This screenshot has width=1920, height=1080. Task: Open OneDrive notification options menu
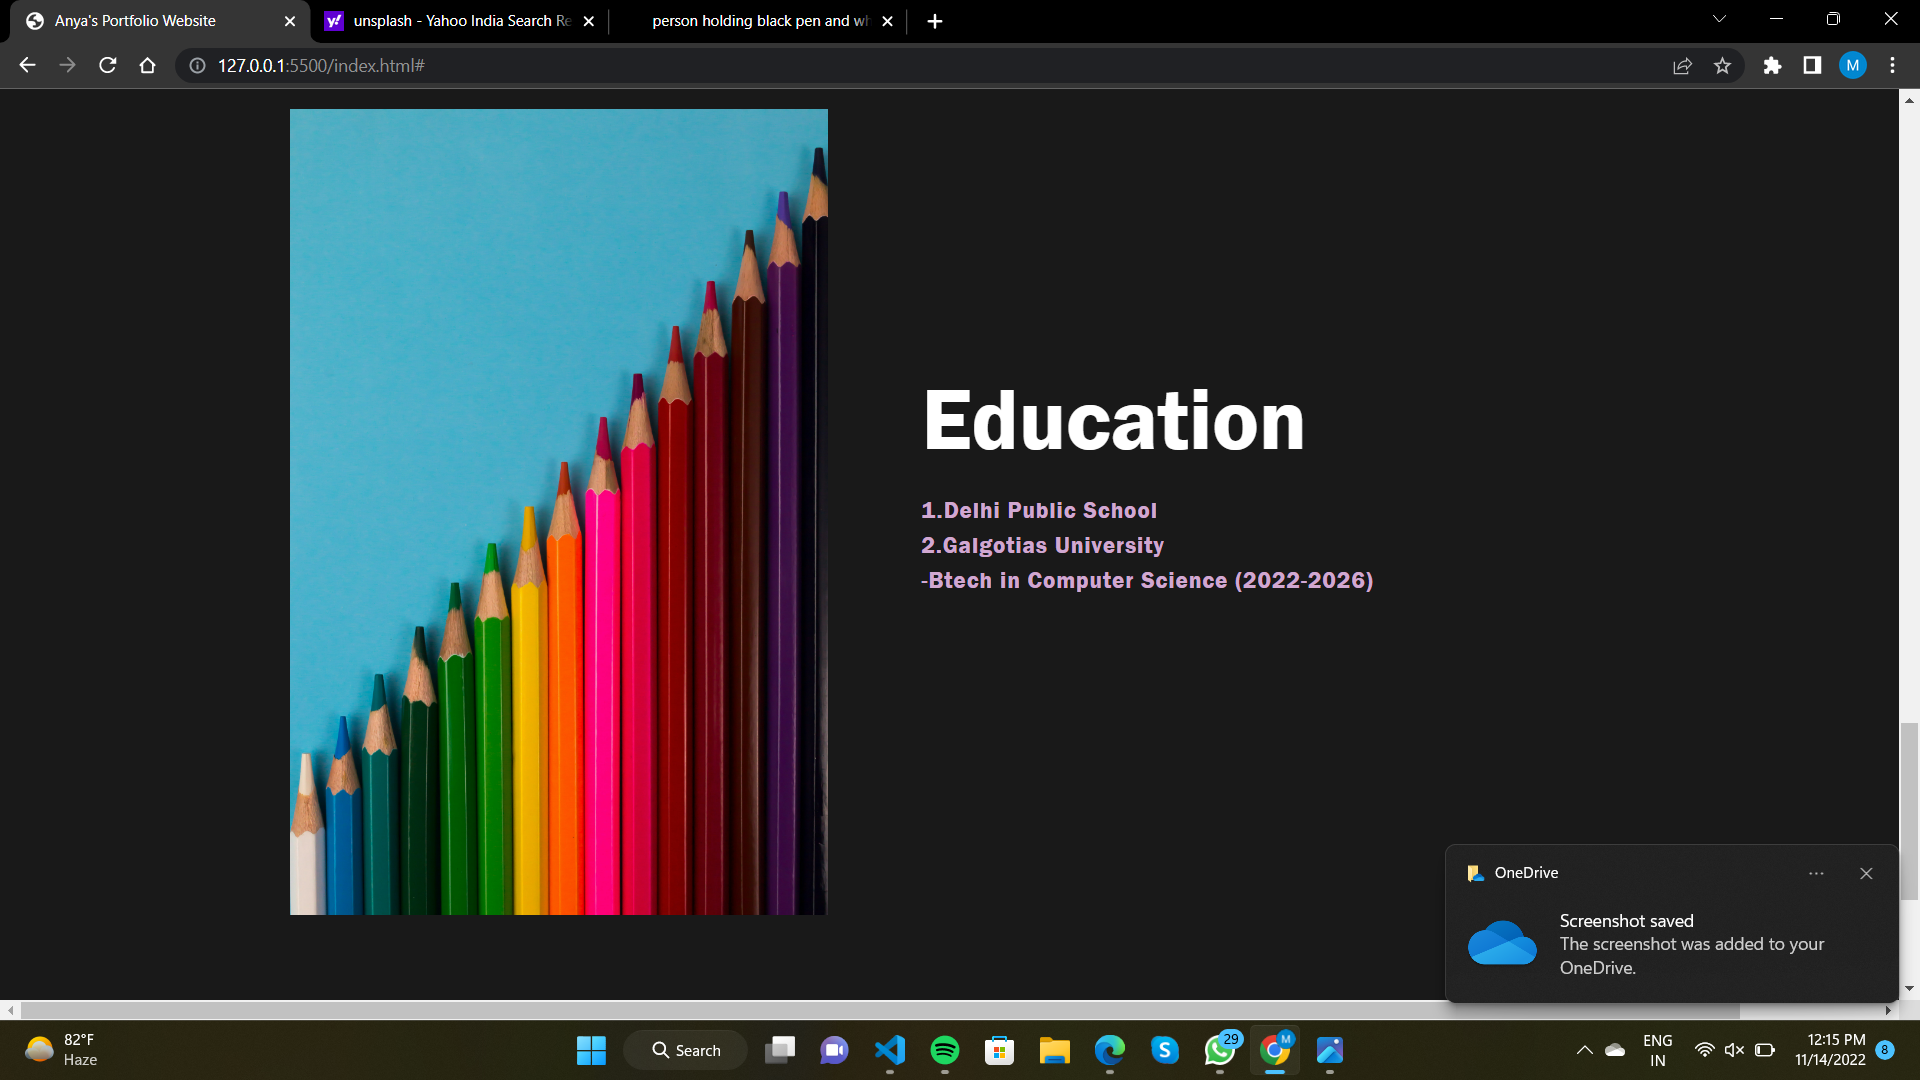pos(1816,873)
